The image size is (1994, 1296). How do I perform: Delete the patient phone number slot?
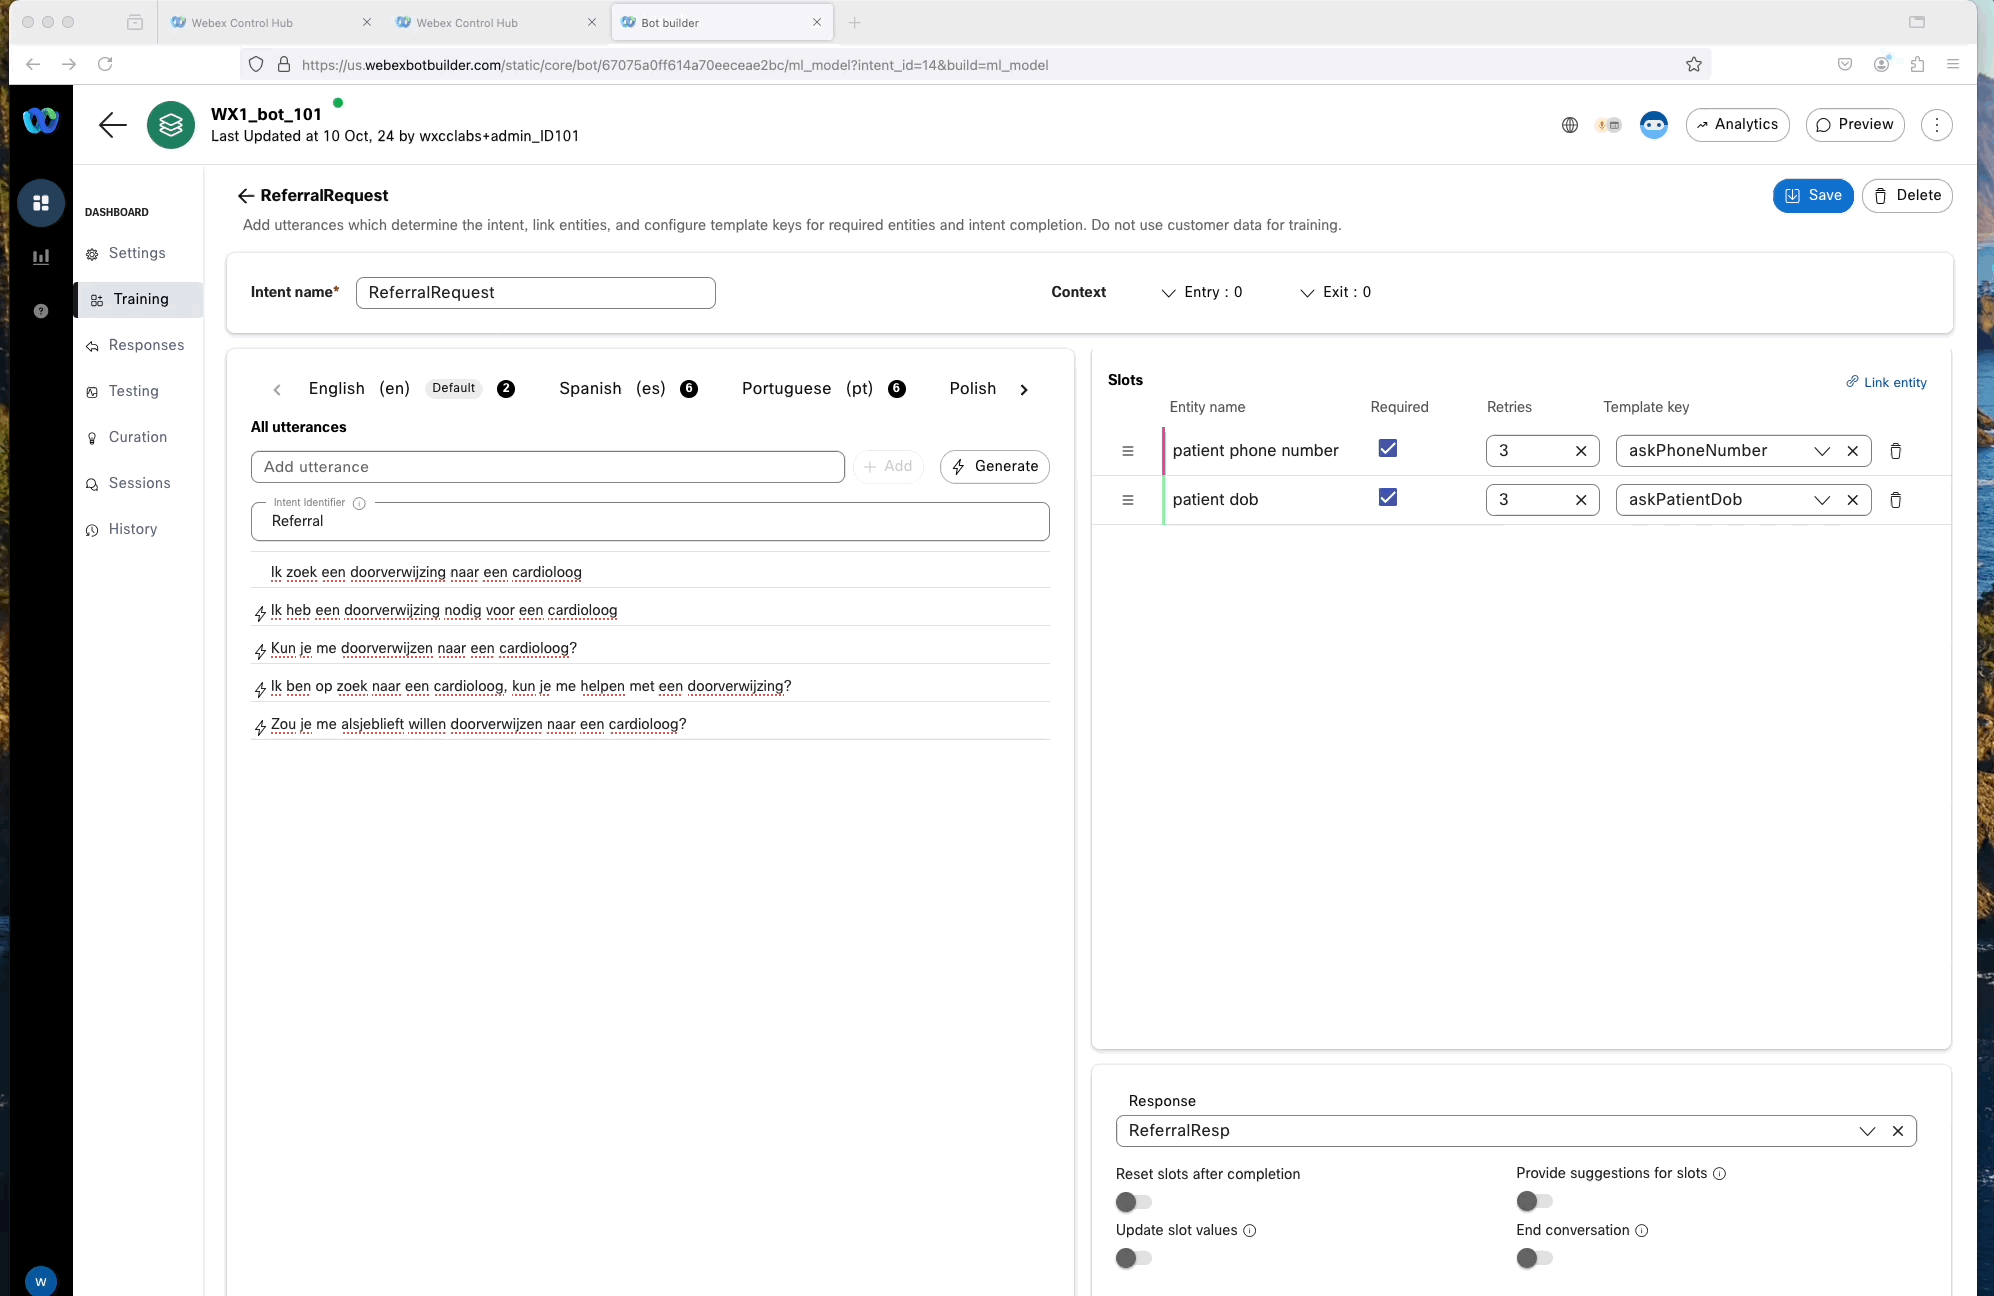(1895, 451)
